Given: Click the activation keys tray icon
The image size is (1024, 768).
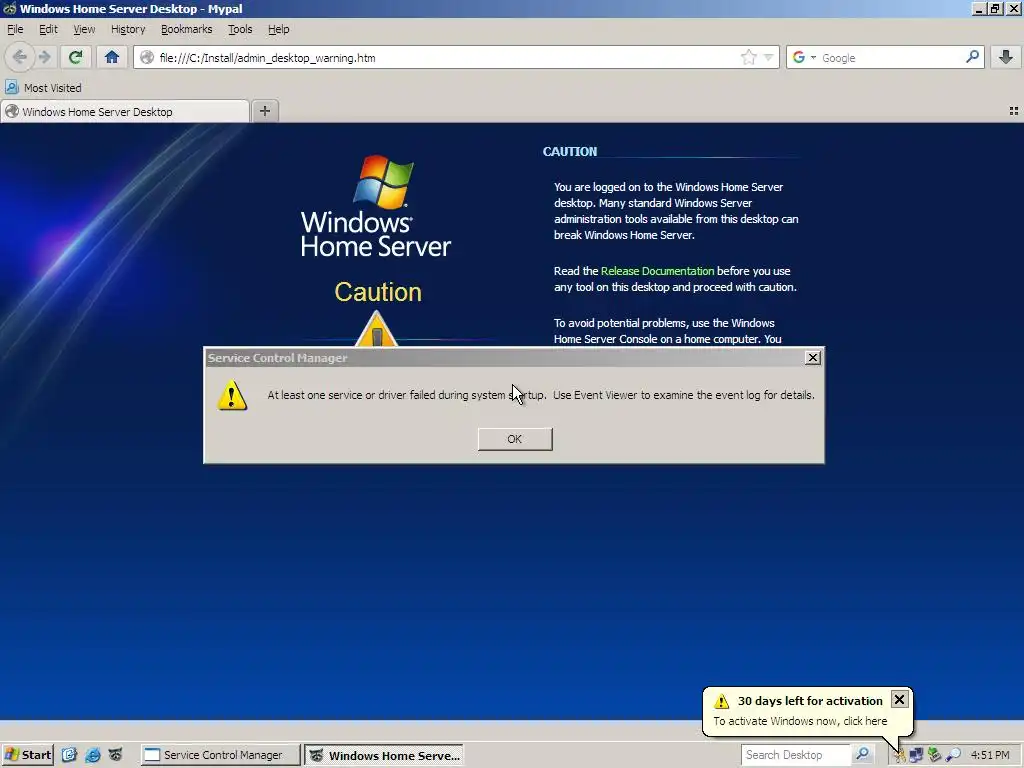Looking at the screenshot, I should coord(899,756).
